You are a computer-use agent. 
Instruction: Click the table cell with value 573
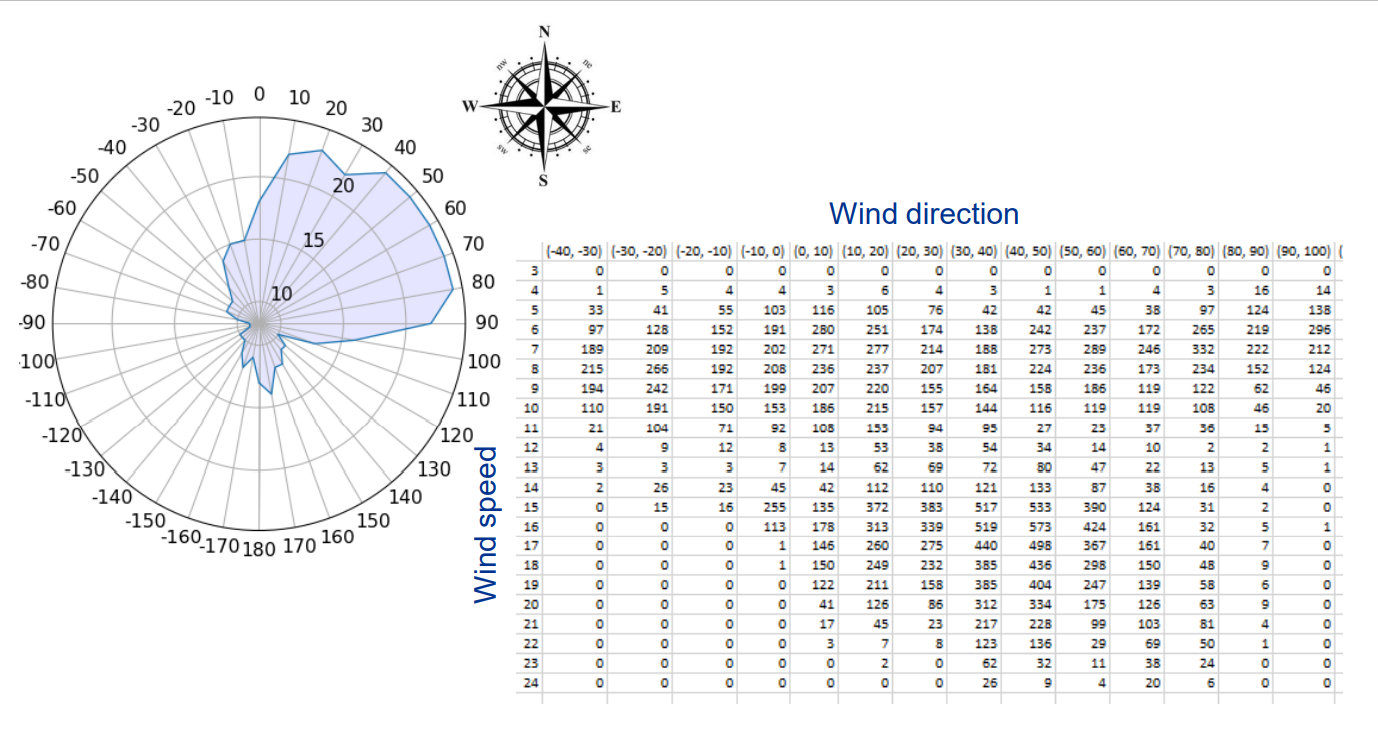pyautogui.click(x=1041, y=526)
